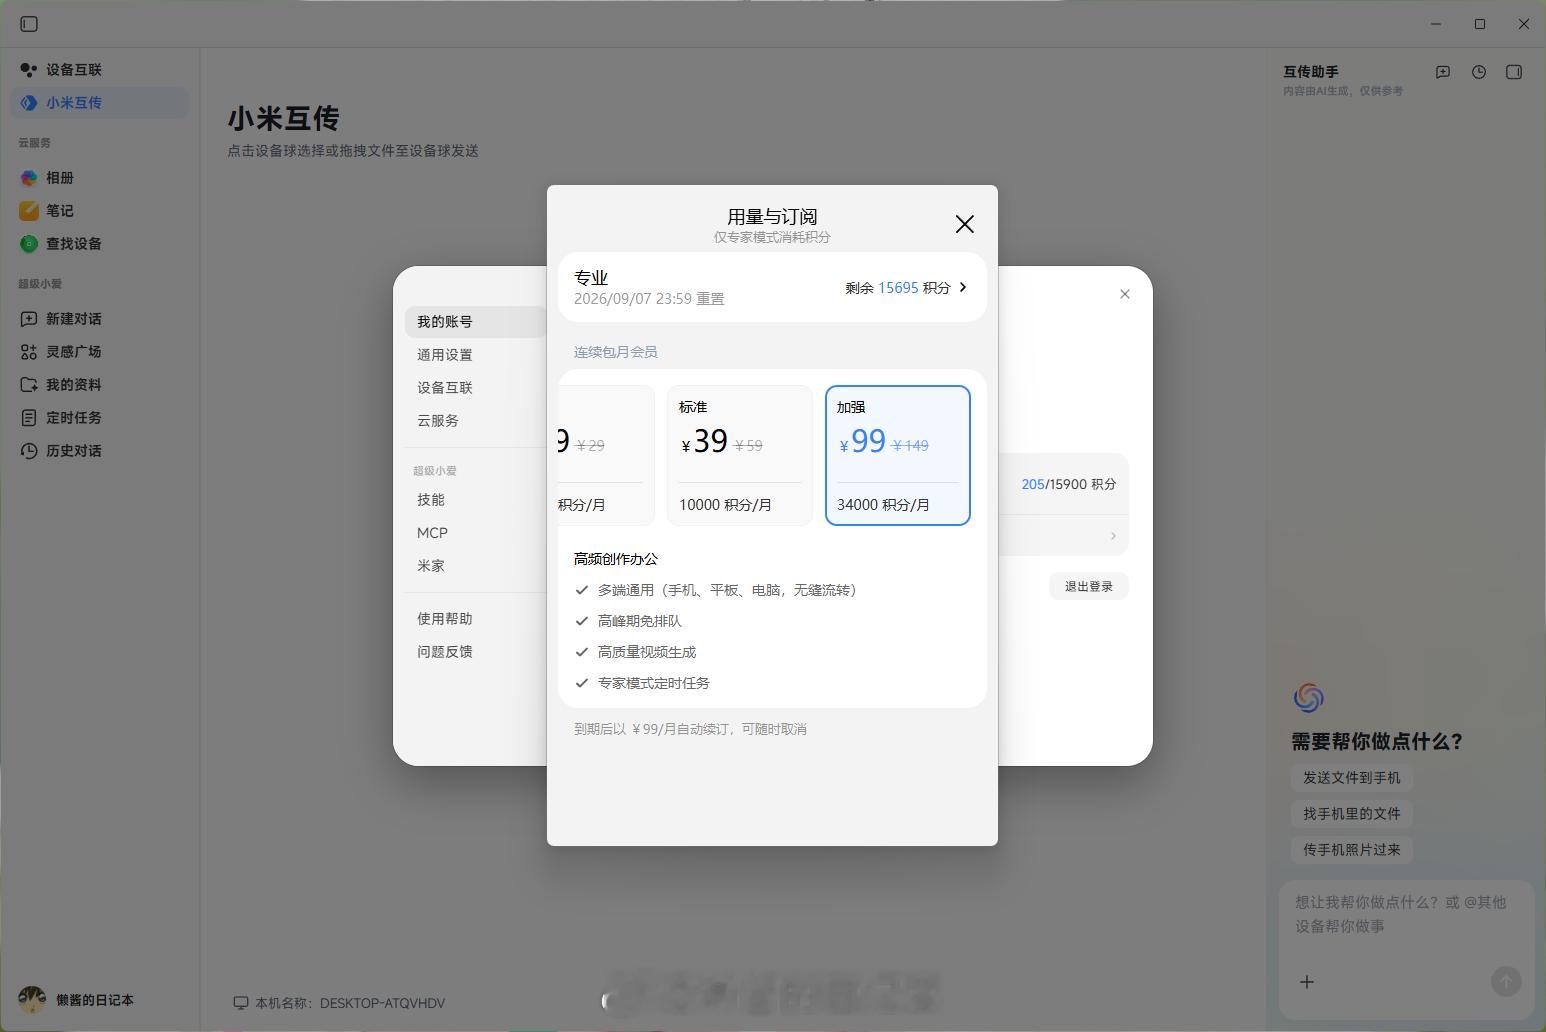Image resolution: width=1546 pixels, height=1032 pixels.
Task: Open 定时任务 in the sidebar
Action: [100, 418]
